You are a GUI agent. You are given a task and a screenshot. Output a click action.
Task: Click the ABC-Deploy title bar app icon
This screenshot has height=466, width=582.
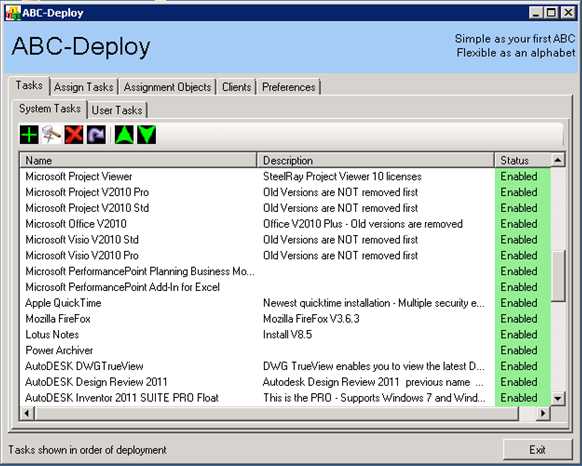pos(13,13)
